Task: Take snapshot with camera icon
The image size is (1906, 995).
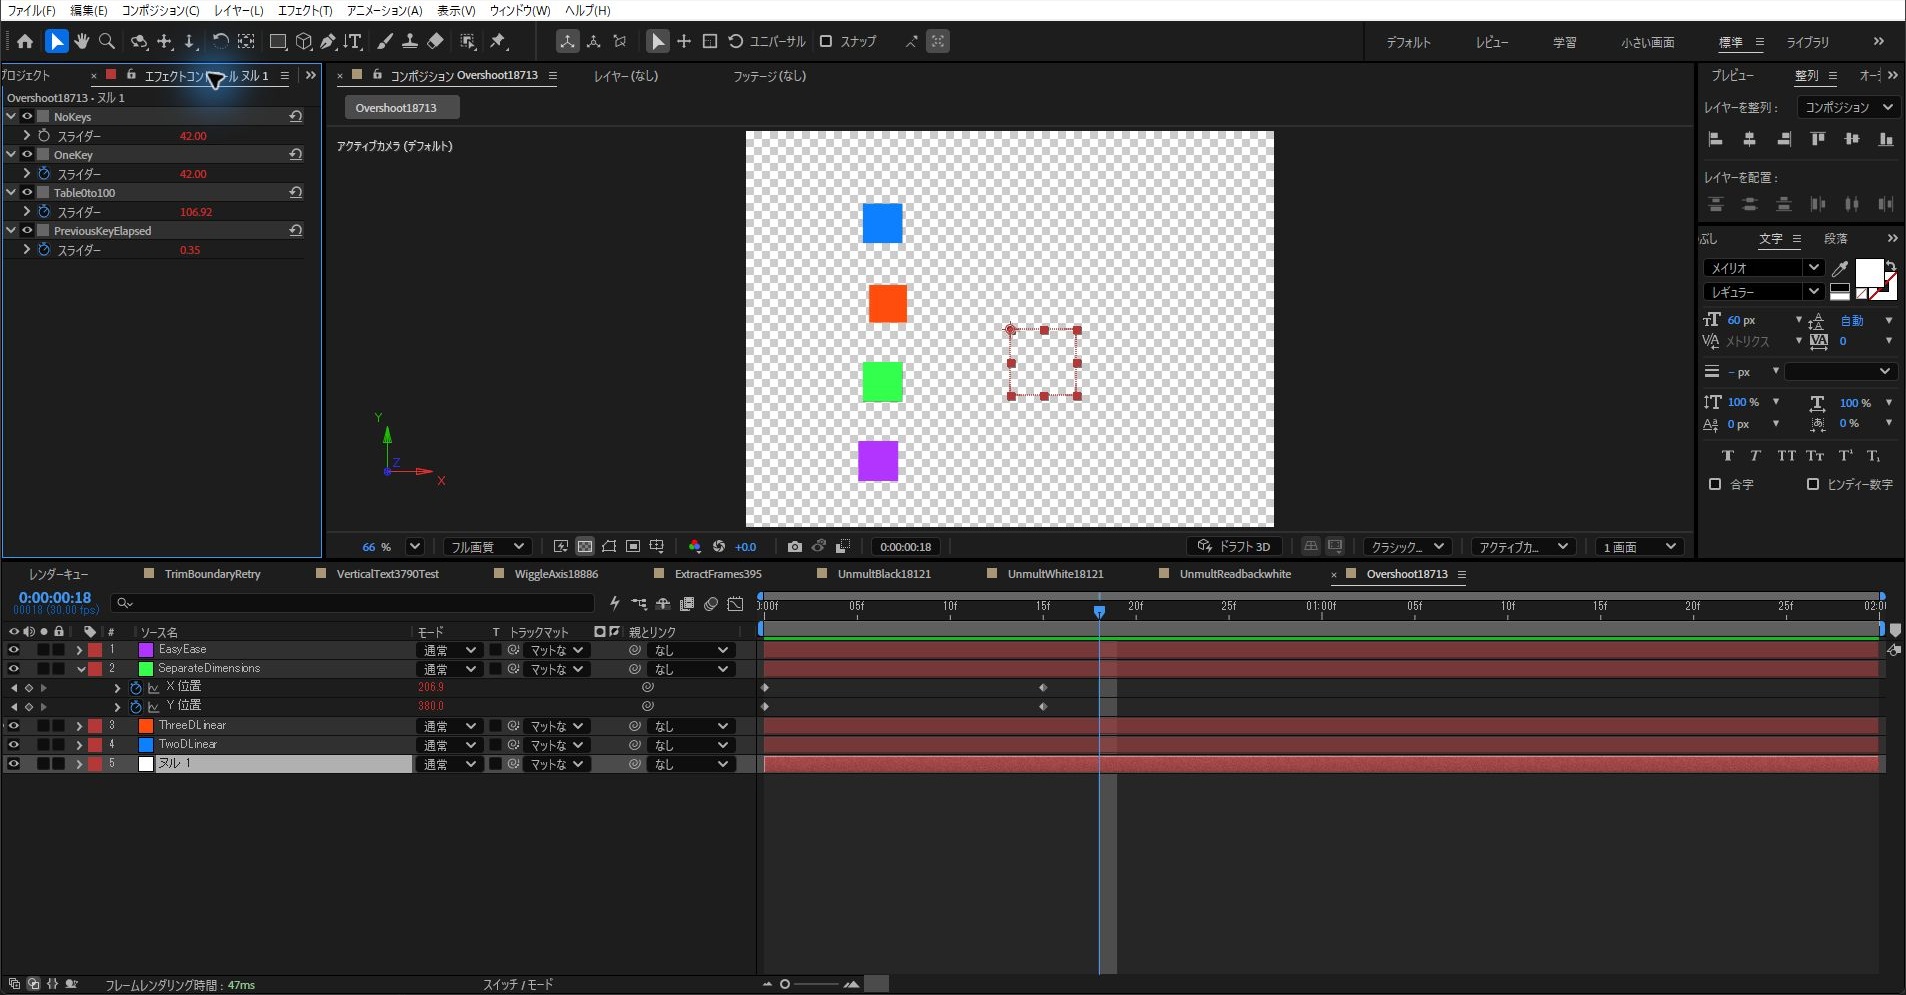Action: [x=794, y=547]
